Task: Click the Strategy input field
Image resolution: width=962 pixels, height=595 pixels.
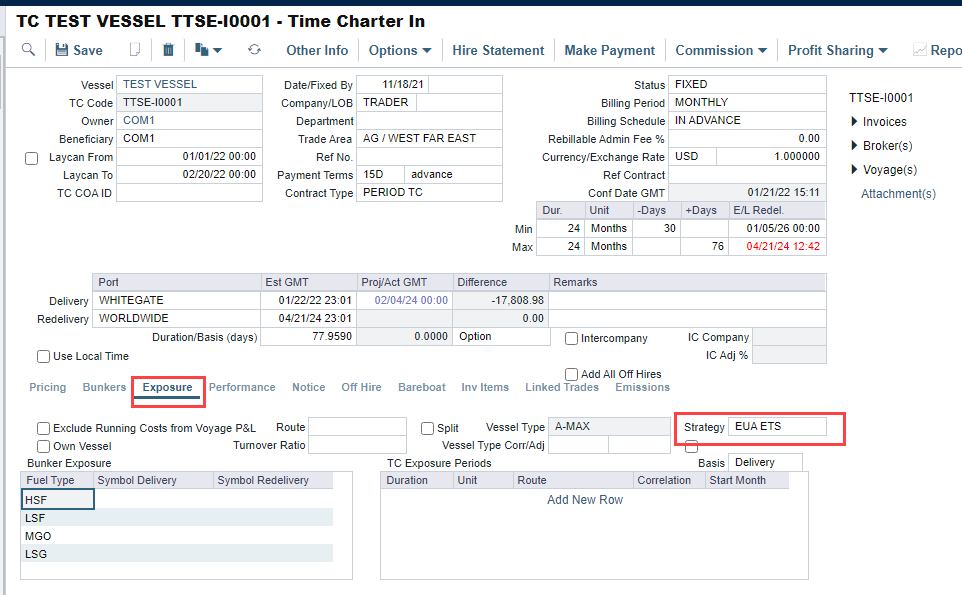Action: point(777,427)
